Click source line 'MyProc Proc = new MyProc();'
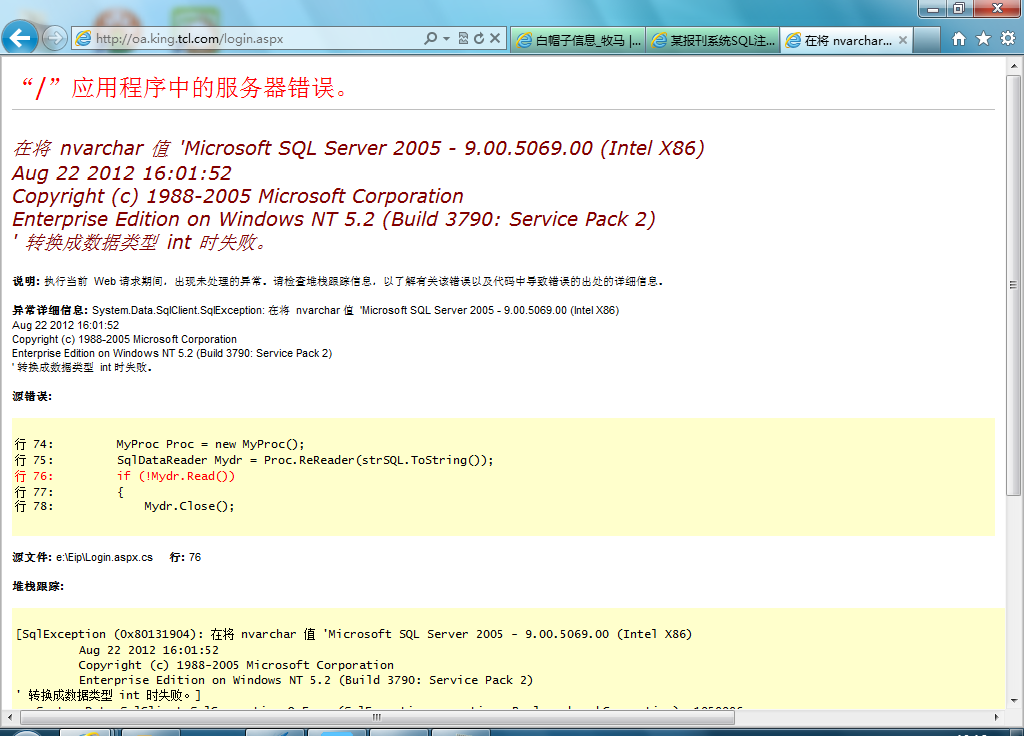Screen dimensions: 1024x736 210,444
